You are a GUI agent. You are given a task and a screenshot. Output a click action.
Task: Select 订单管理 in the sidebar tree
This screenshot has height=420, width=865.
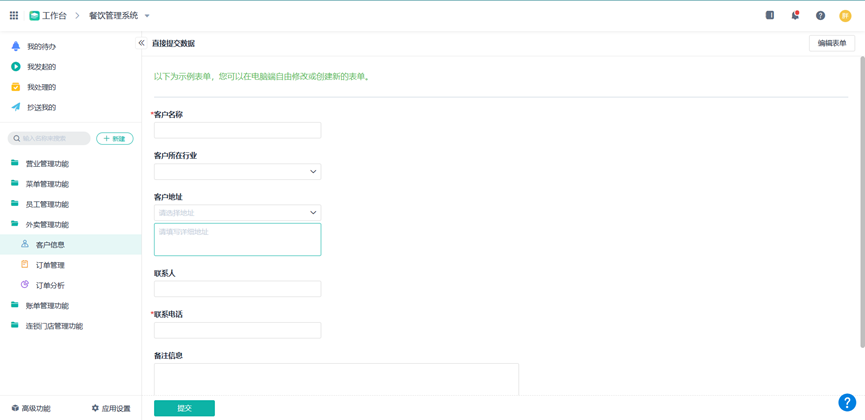tap(50, 265)
